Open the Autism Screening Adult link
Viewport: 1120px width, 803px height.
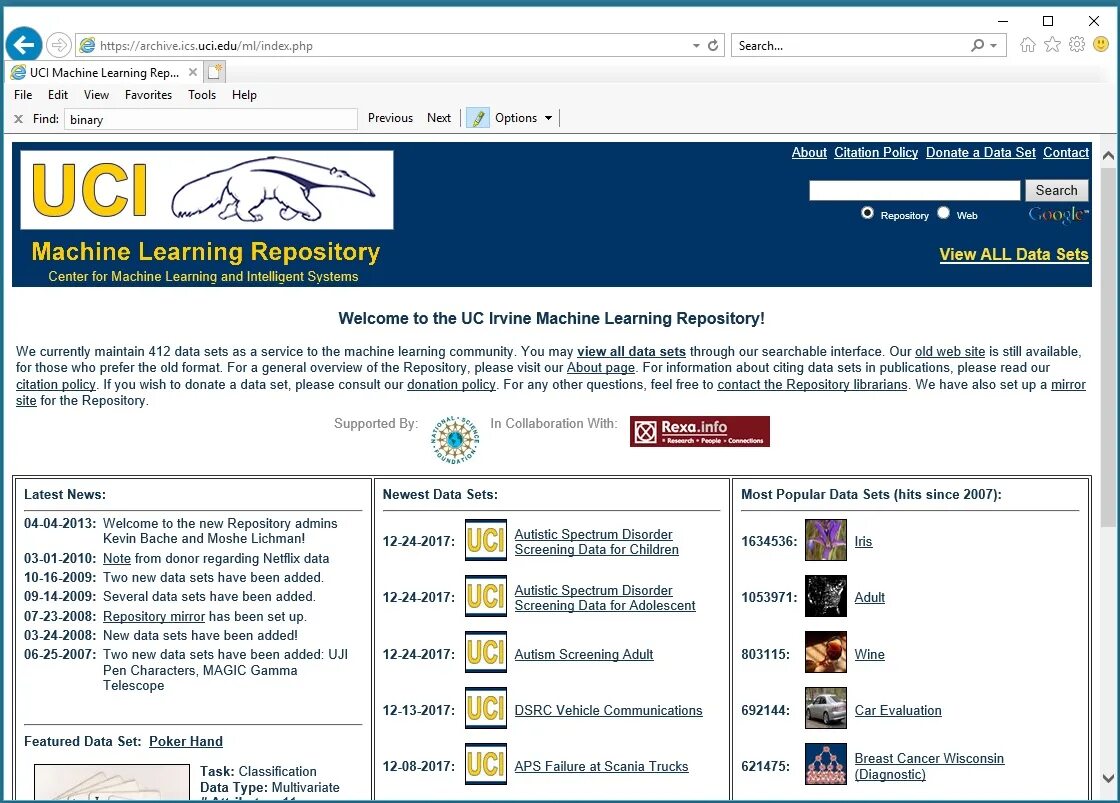pos(584,654)
